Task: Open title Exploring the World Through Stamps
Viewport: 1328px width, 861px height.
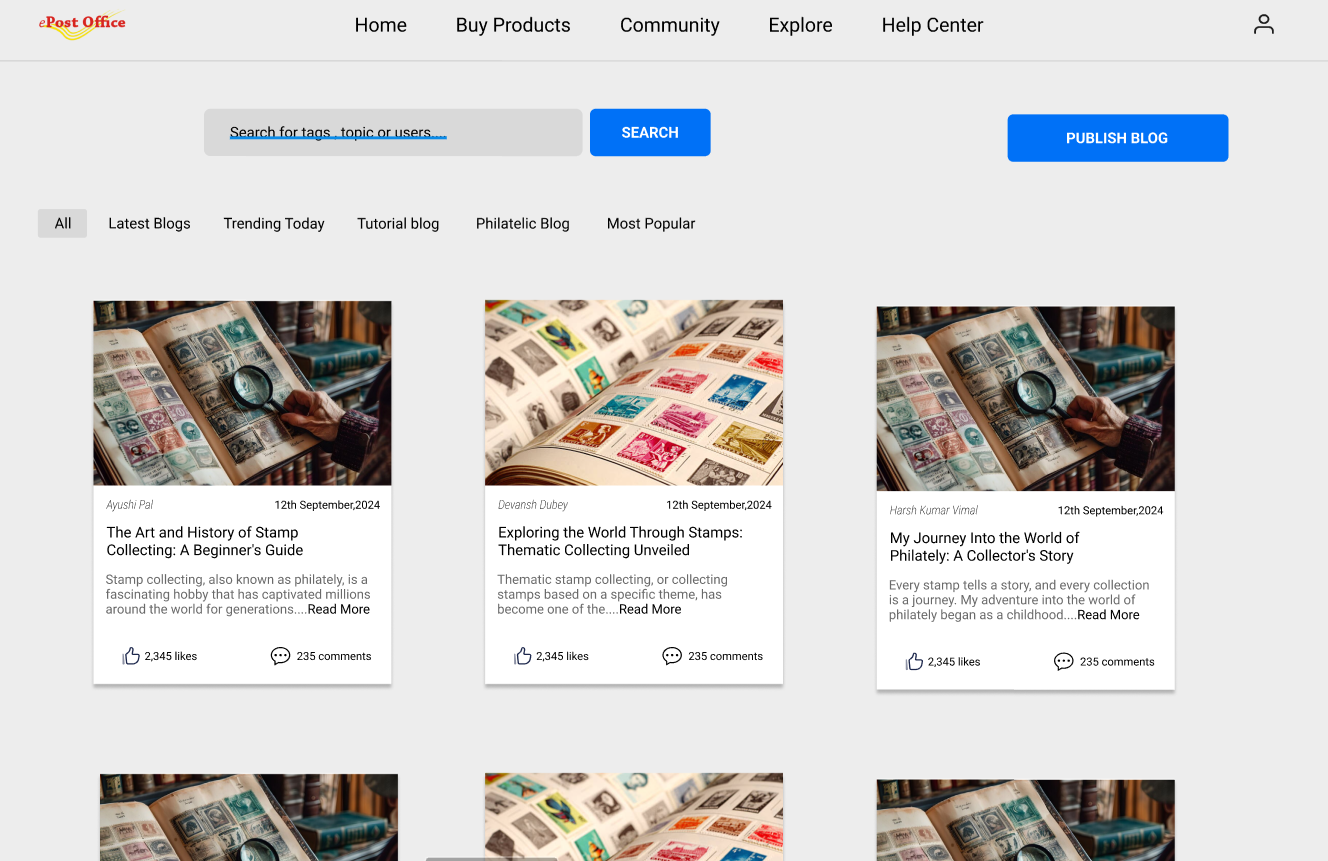Action: [x=620, y=541]
